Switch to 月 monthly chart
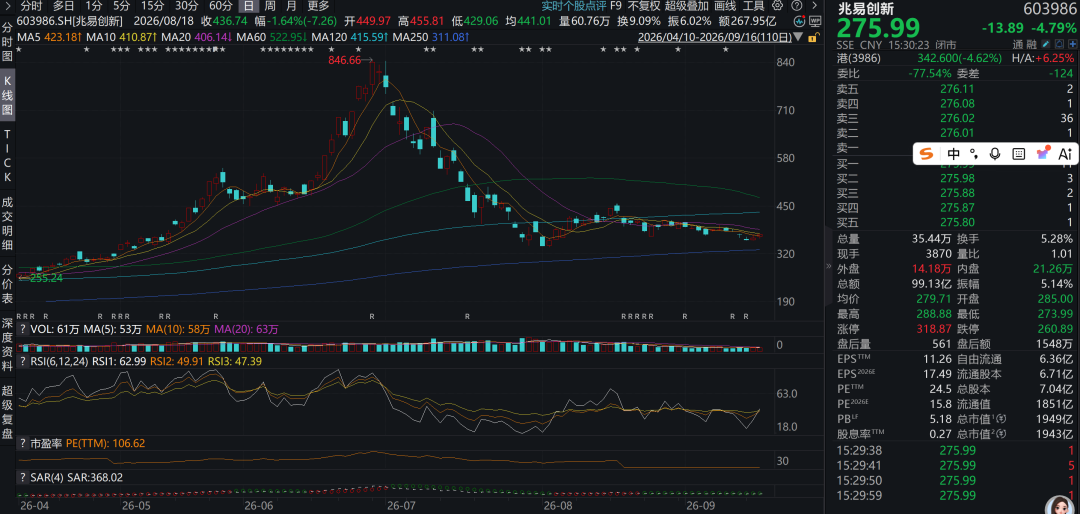The height and width of the screenshot is (514, 1080). coord(293,6)
